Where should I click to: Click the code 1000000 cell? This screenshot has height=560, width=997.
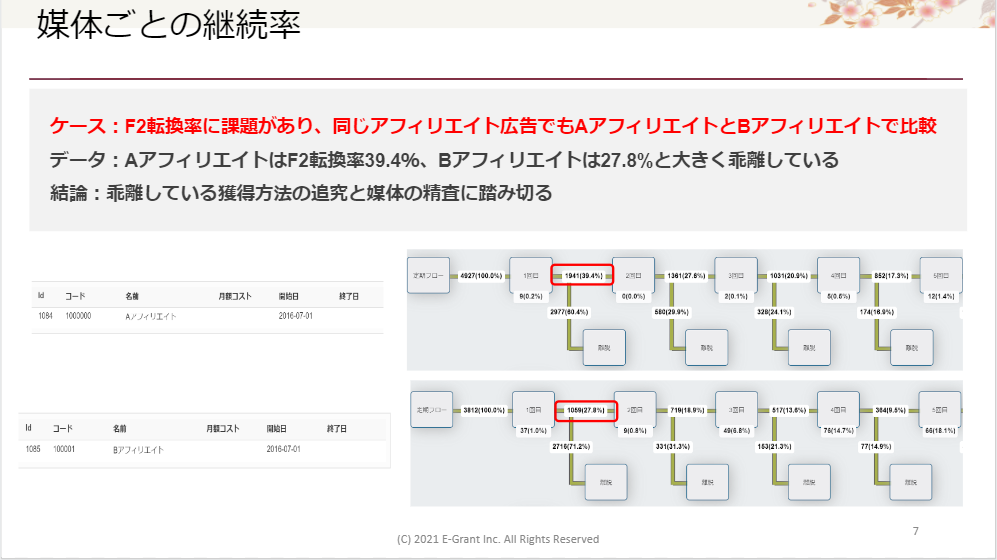pyautogui.click(x=78, y=316)
